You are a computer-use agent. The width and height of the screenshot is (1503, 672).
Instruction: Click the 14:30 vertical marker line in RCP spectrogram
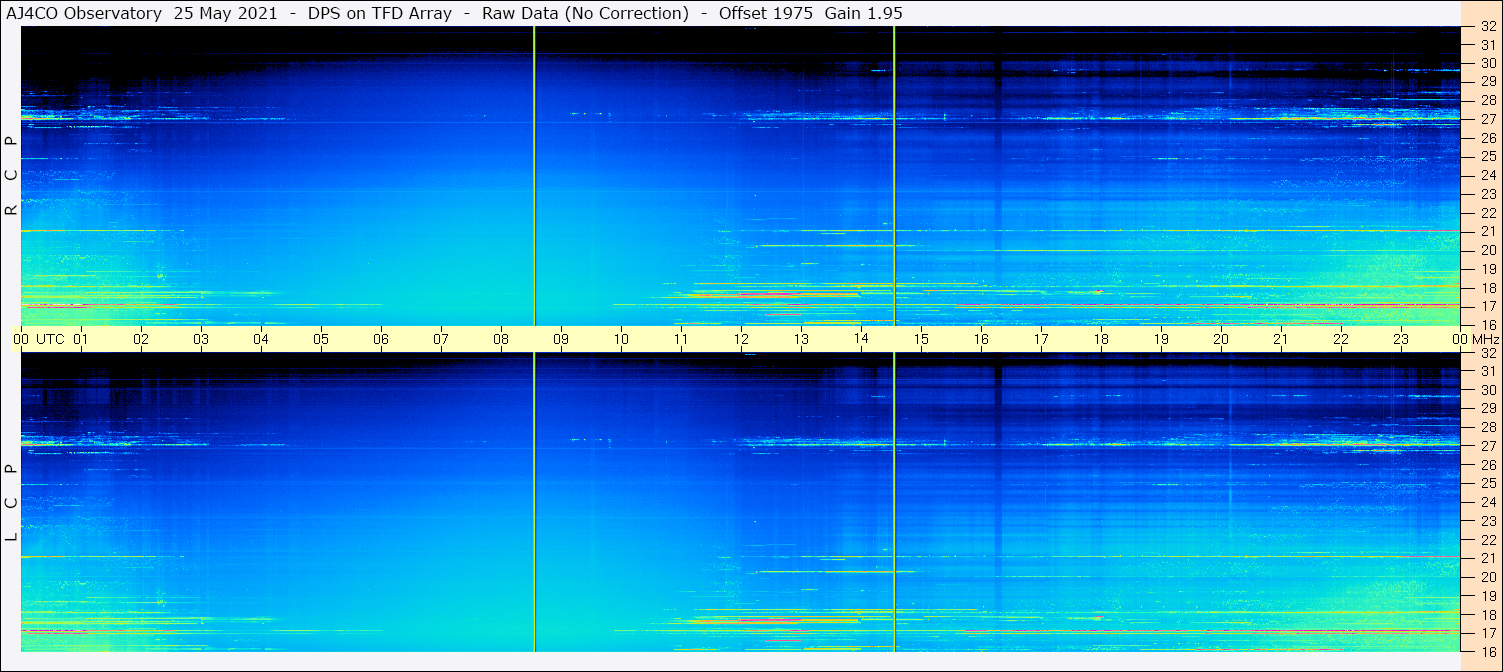894,176
